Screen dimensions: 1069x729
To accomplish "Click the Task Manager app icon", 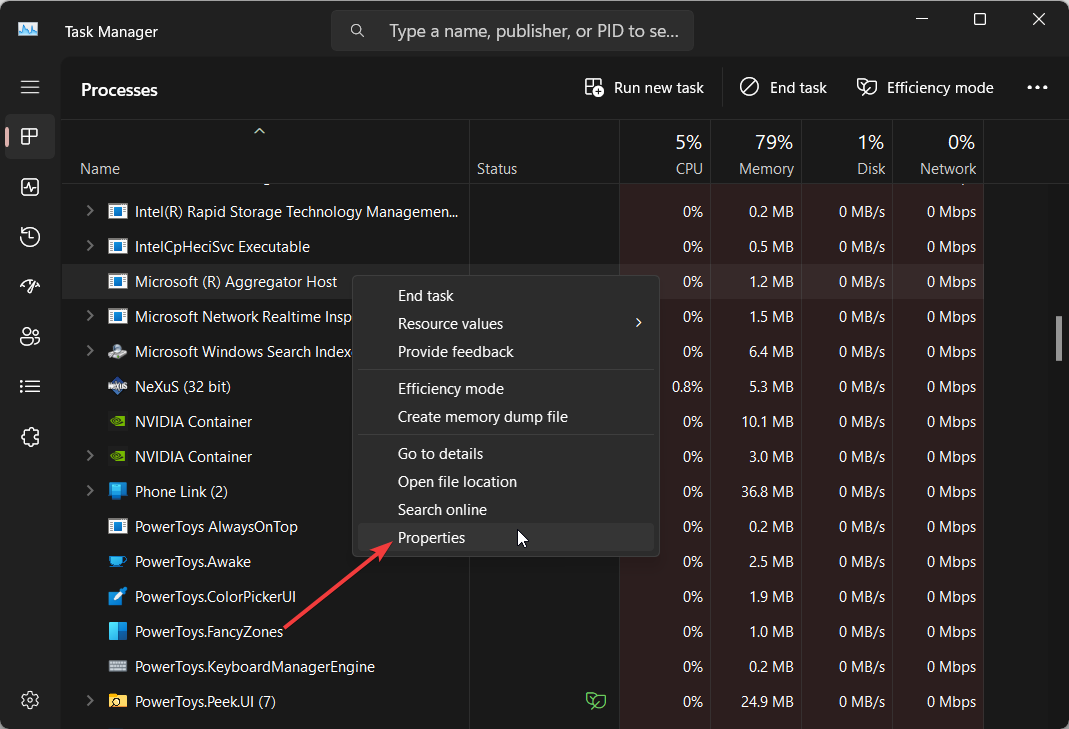I will pos(28,30).
